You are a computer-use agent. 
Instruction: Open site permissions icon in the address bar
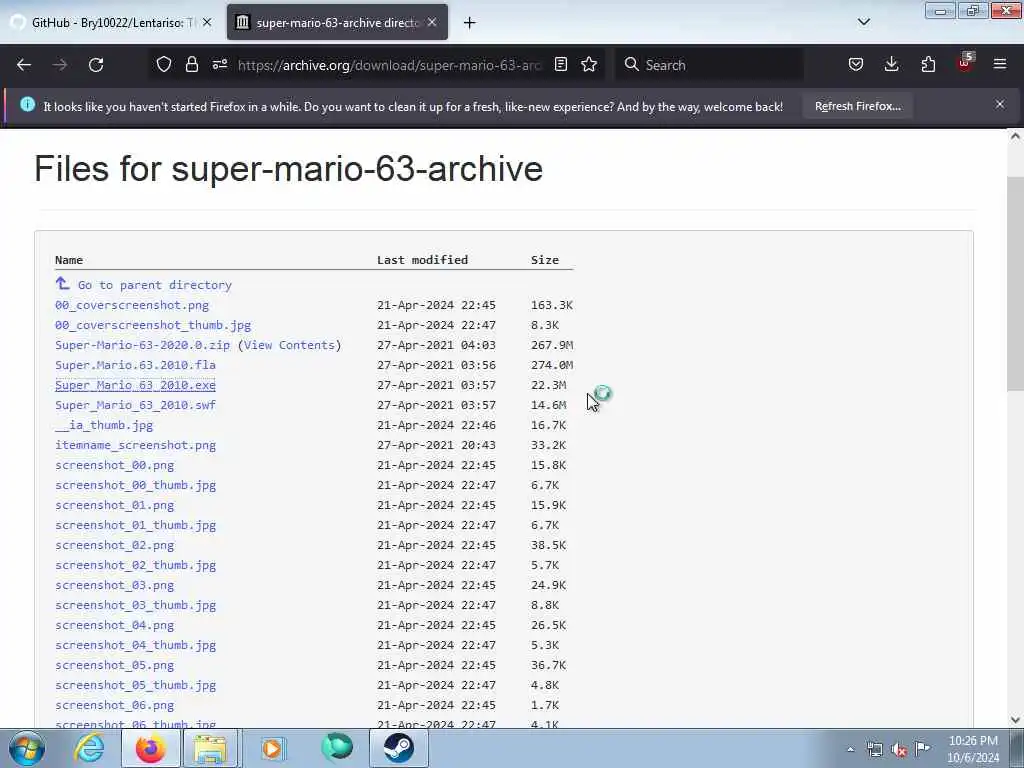point(220,64)
